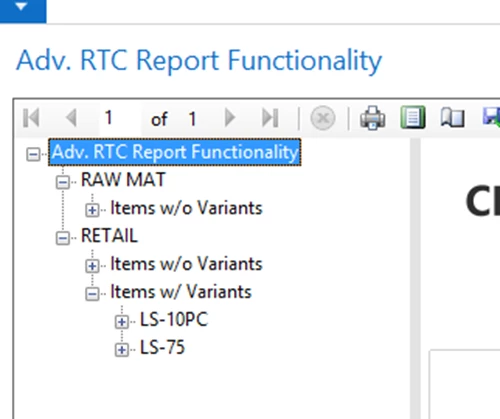The width and height of the screenshot is (500, 419).
Task: Go to next report page
Action: [x=229, y=118]
